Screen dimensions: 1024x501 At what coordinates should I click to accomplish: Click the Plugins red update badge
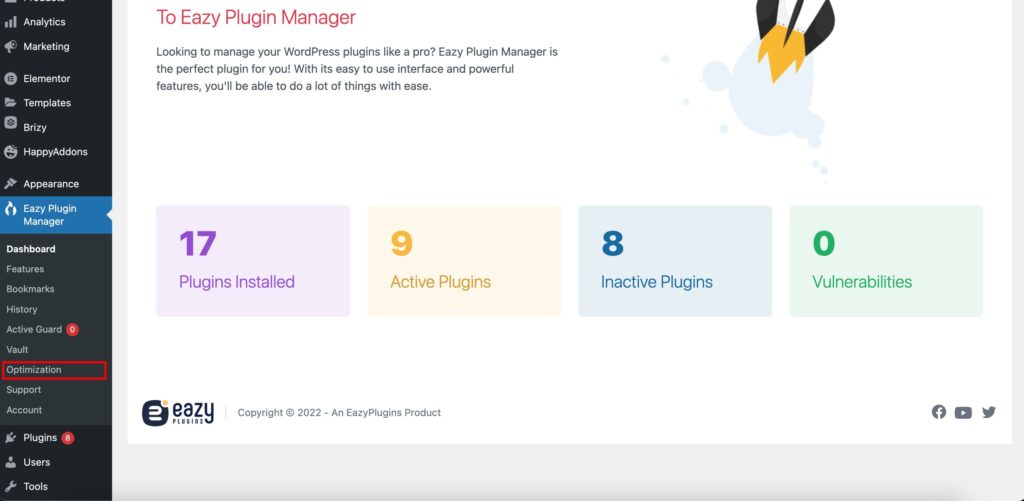pyautogui.click(x=67, y=438)
